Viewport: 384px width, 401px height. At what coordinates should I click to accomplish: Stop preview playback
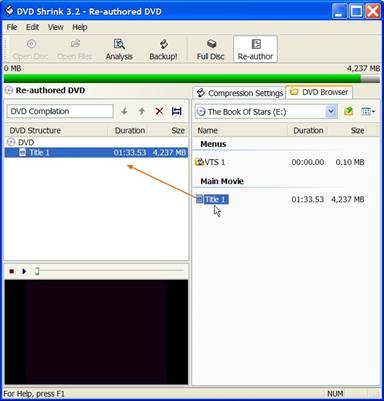(x=12, y=271)
